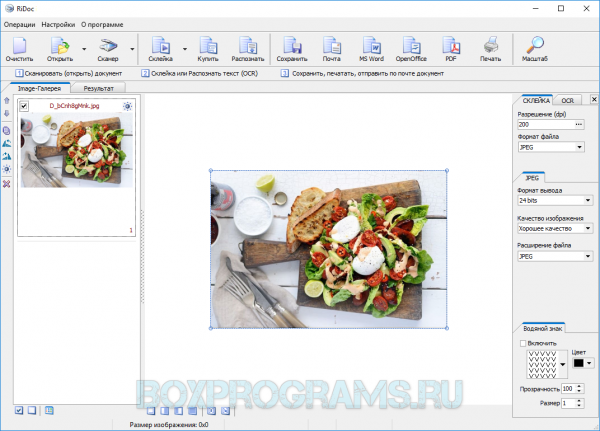Click the Прозрачность stepper arrows
The width and height of the screenshot is (600, 431).
click(579, 389)
